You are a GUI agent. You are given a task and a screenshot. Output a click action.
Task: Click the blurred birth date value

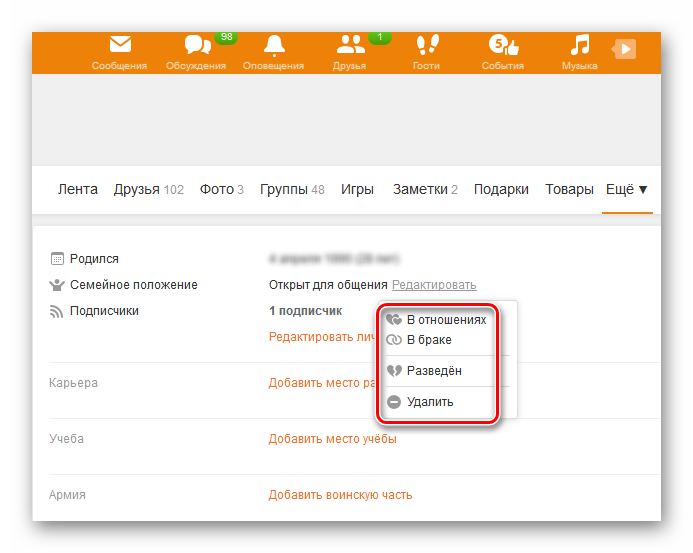point(334,259)
